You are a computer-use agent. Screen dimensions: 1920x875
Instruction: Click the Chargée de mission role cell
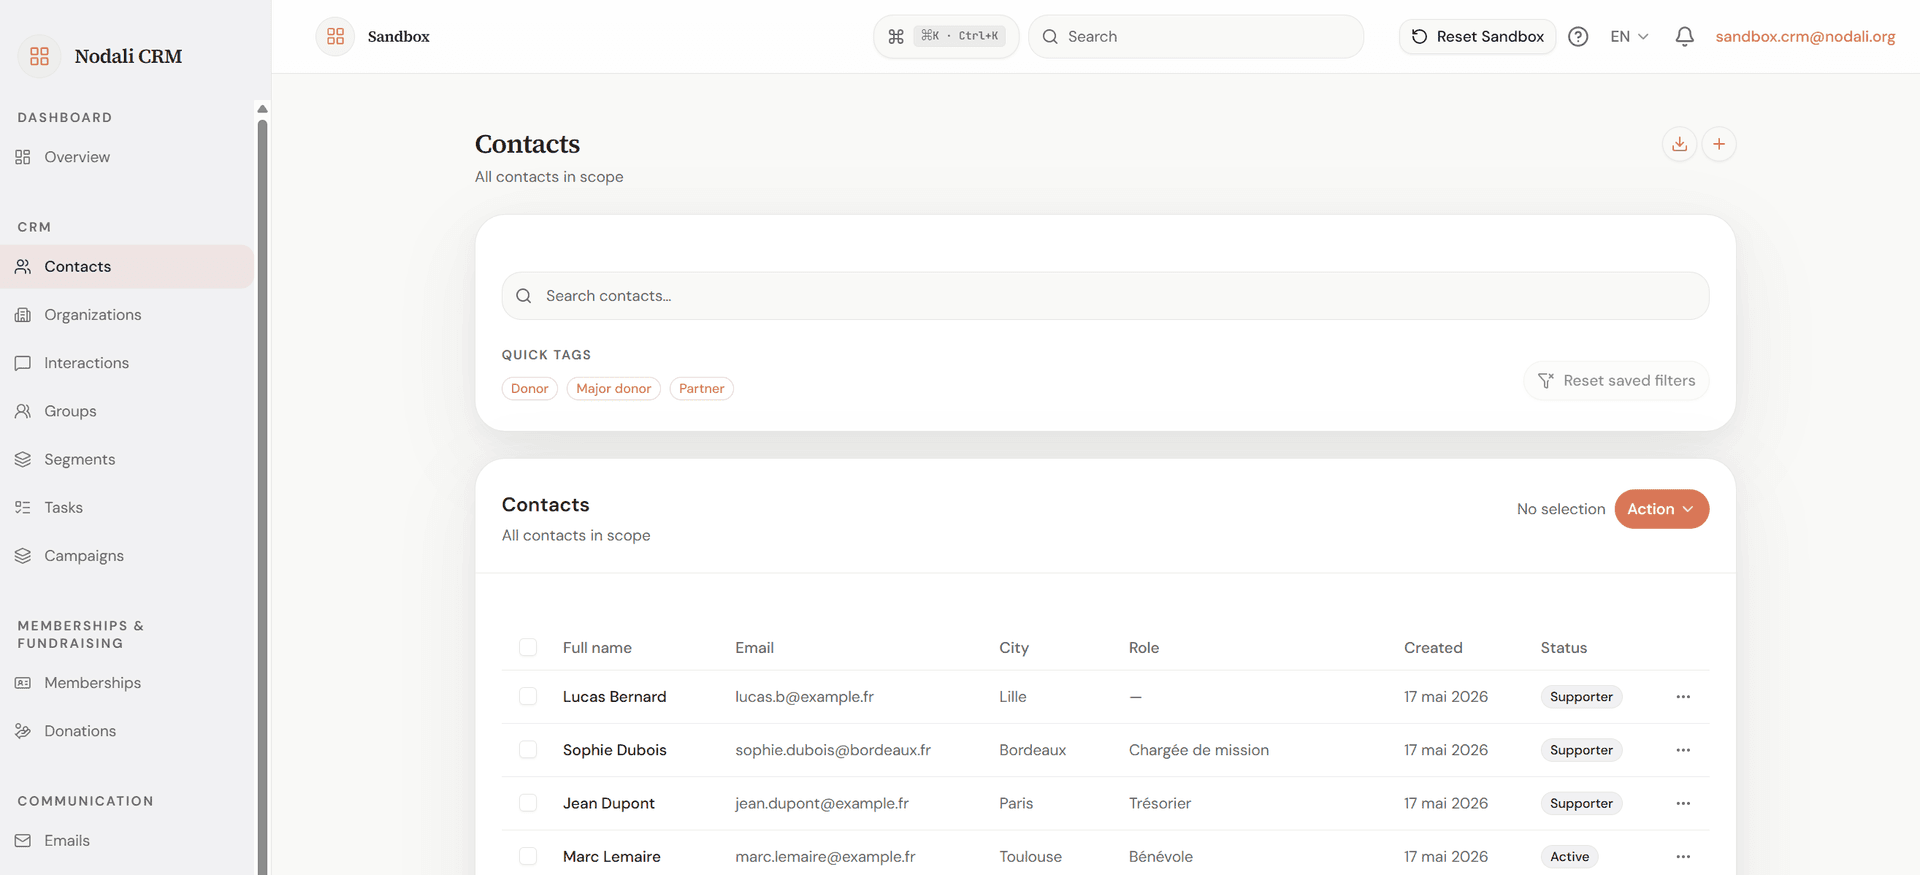pos(1198,750)
